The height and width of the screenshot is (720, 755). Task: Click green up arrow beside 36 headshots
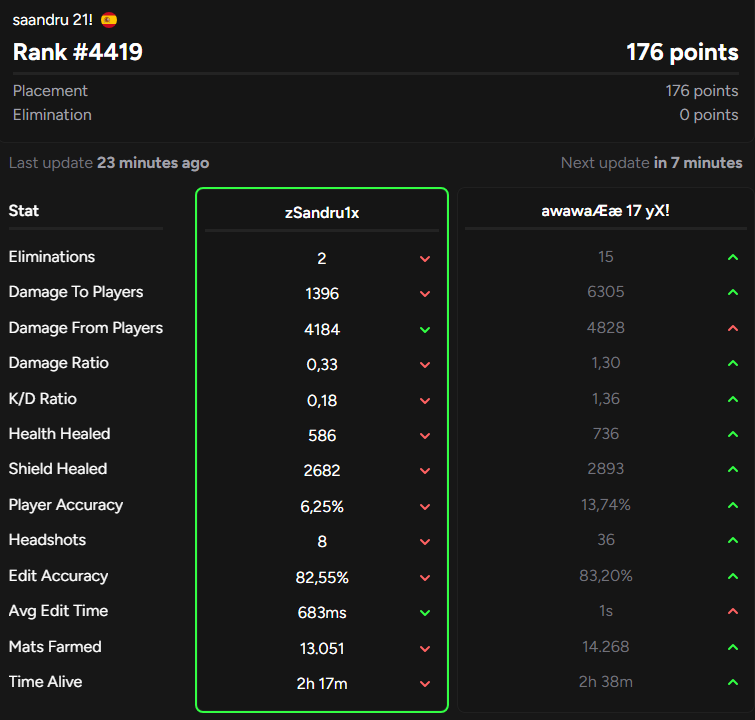(733, 540)
